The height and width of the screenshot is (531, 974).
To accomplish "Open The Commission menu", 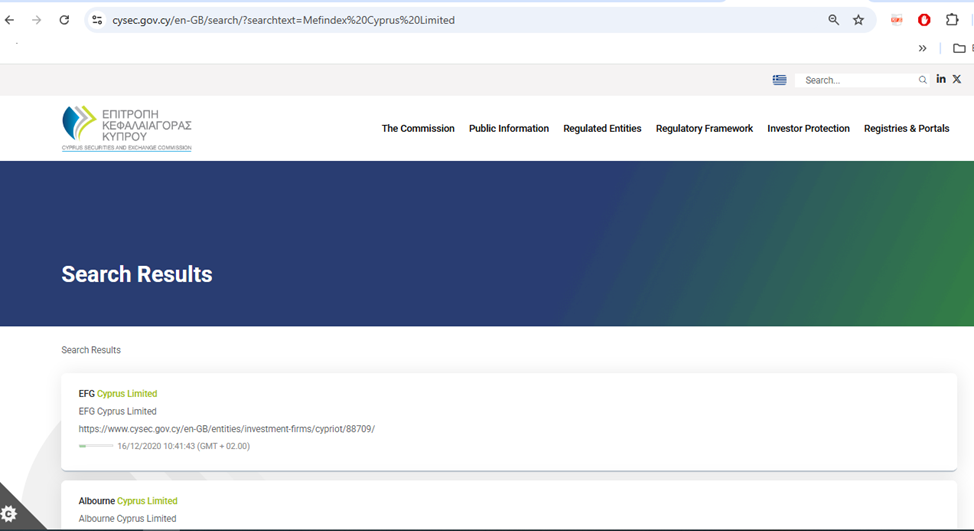I will (x=418, y=129).
